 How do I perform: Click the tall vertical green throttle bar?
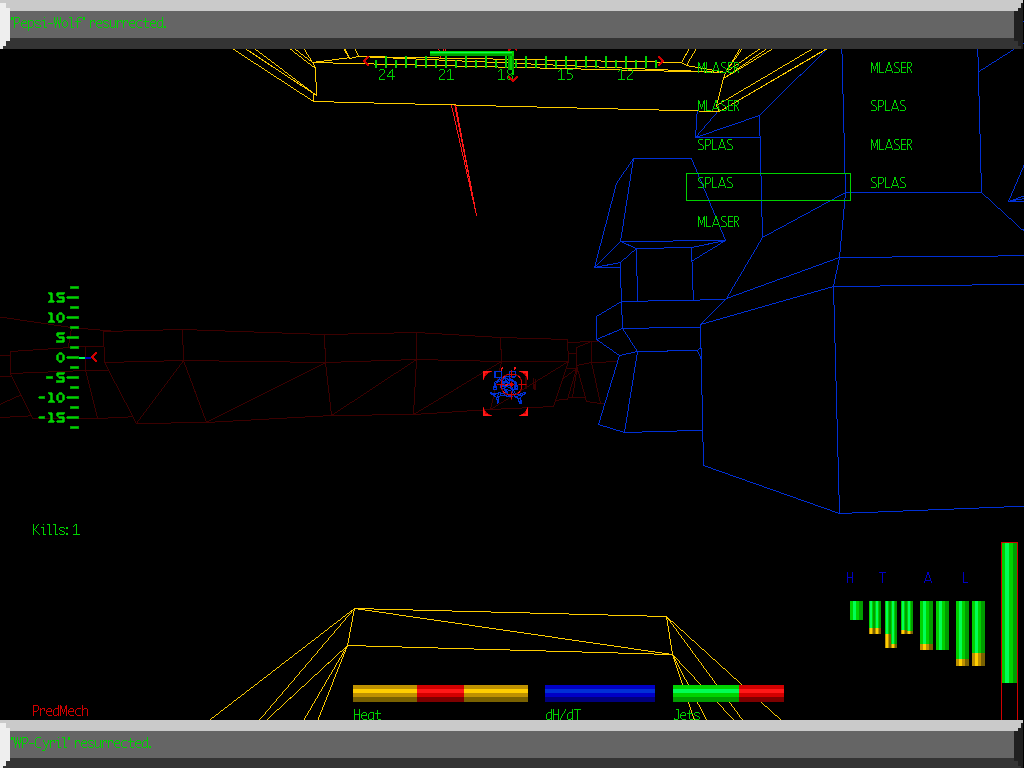pyautogui.click(x=1009, y=612)
